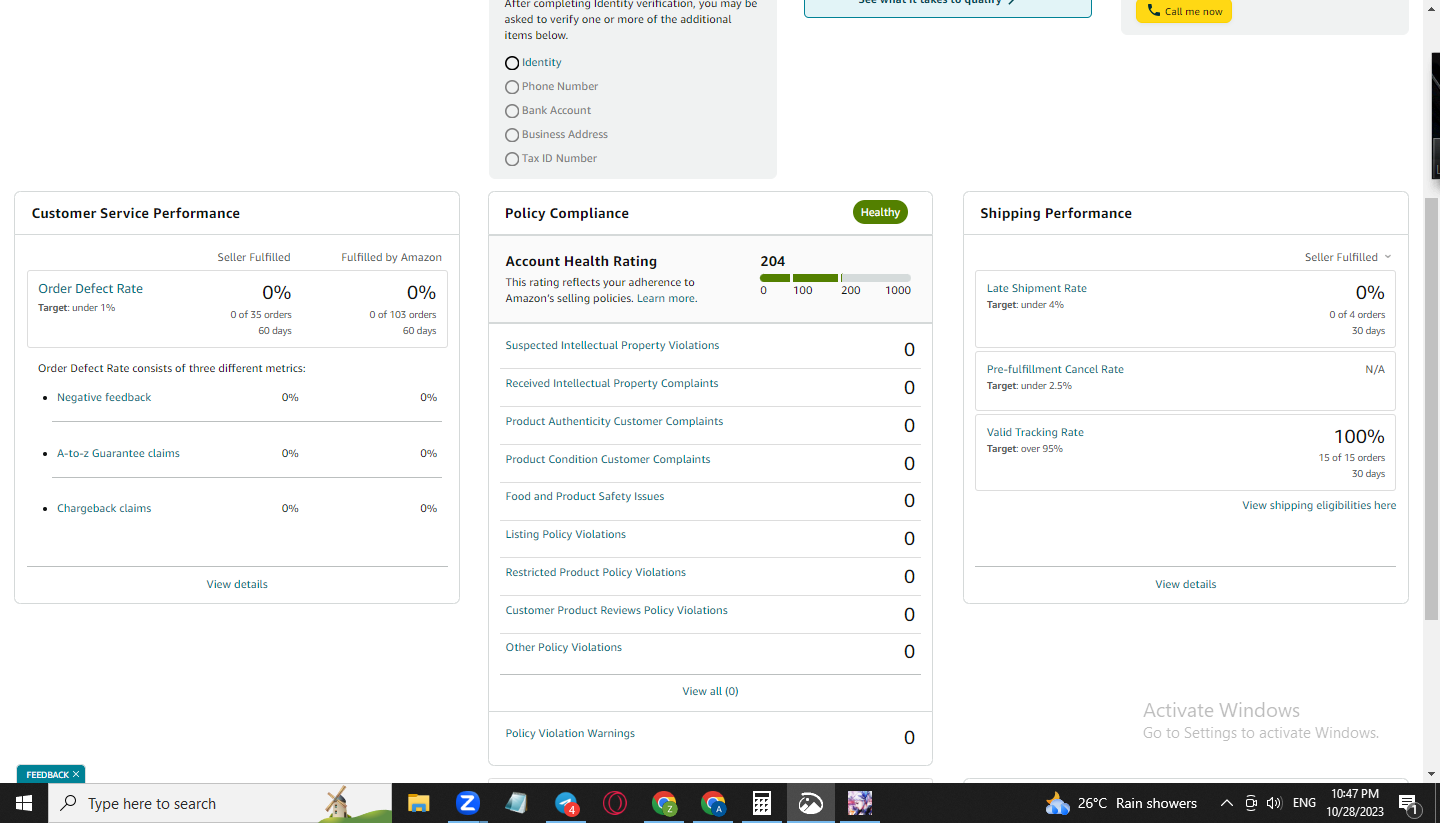
Task: Open Chrome profile Z from the taskbar
Action: [x=664, y=803]
